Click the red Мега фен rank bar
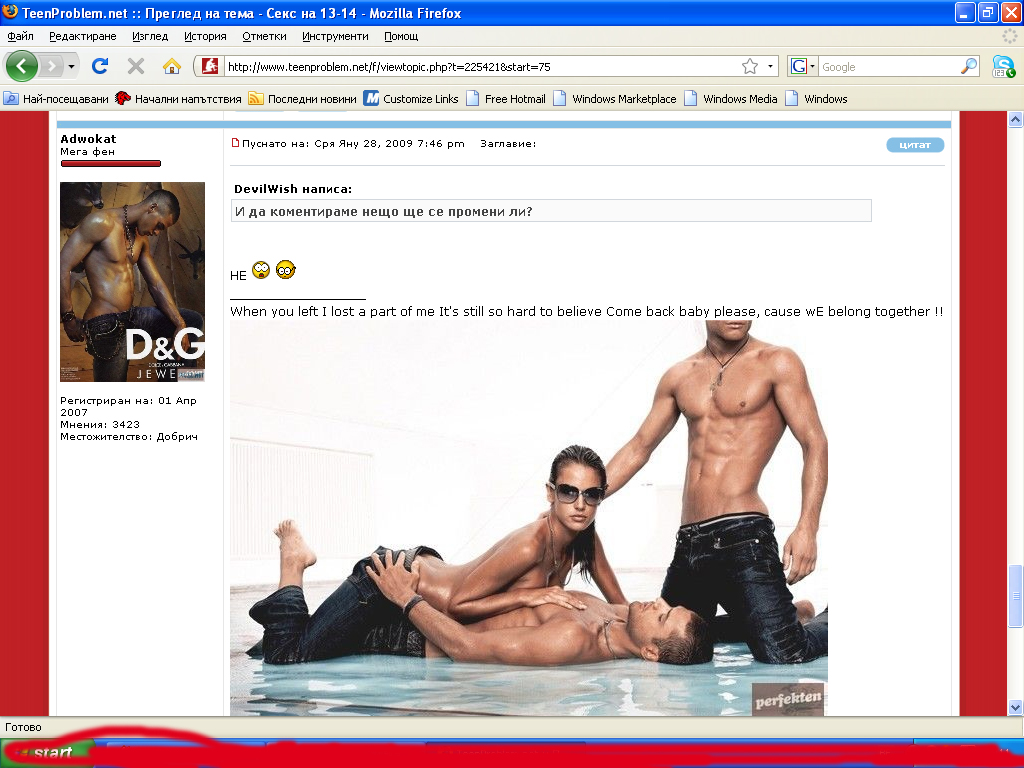The image size is (1024, 768). (x=110, y=163)
